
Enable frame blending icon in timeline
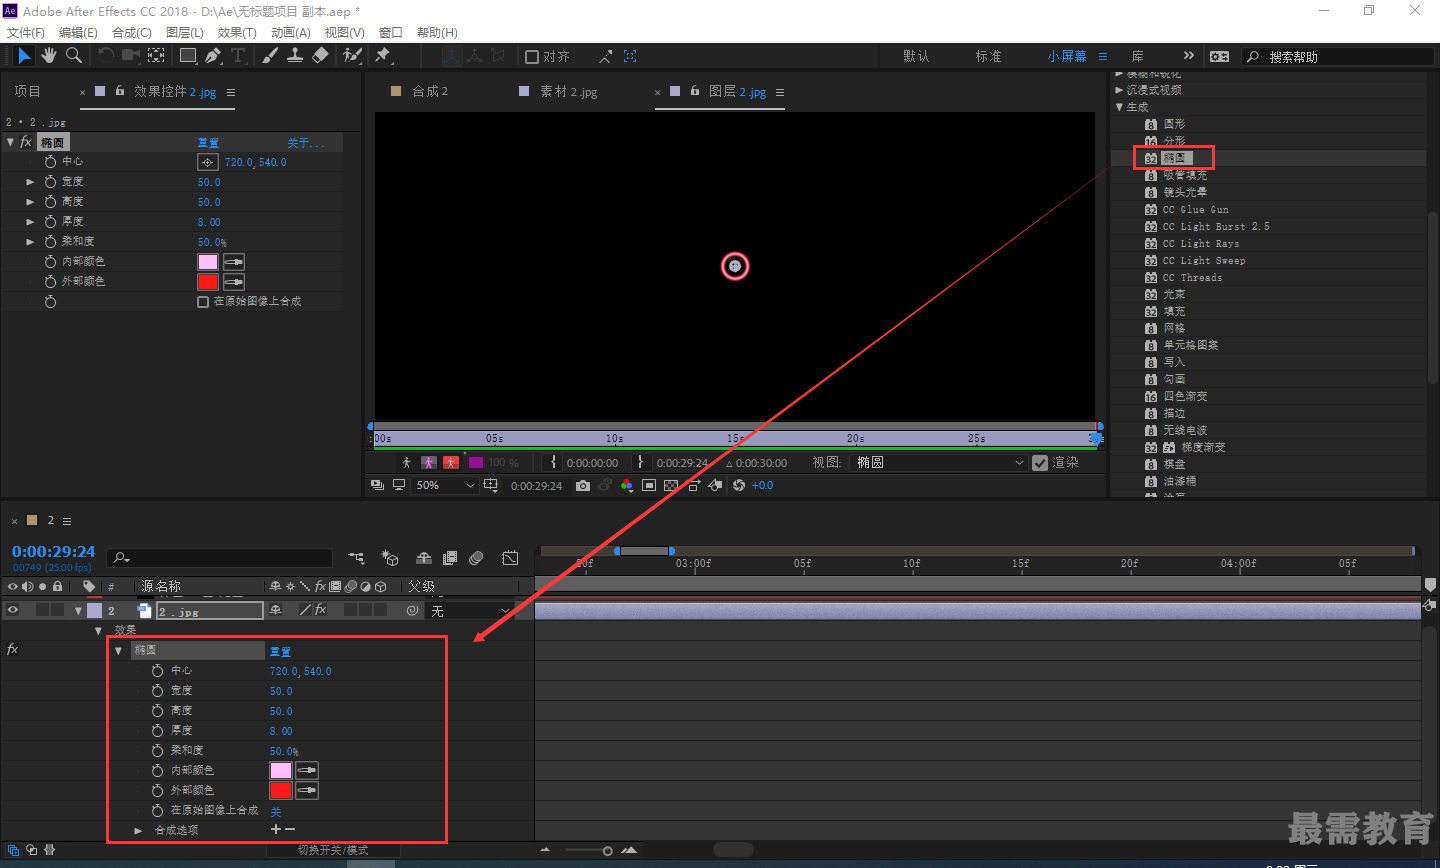click(x=450, y=558)
